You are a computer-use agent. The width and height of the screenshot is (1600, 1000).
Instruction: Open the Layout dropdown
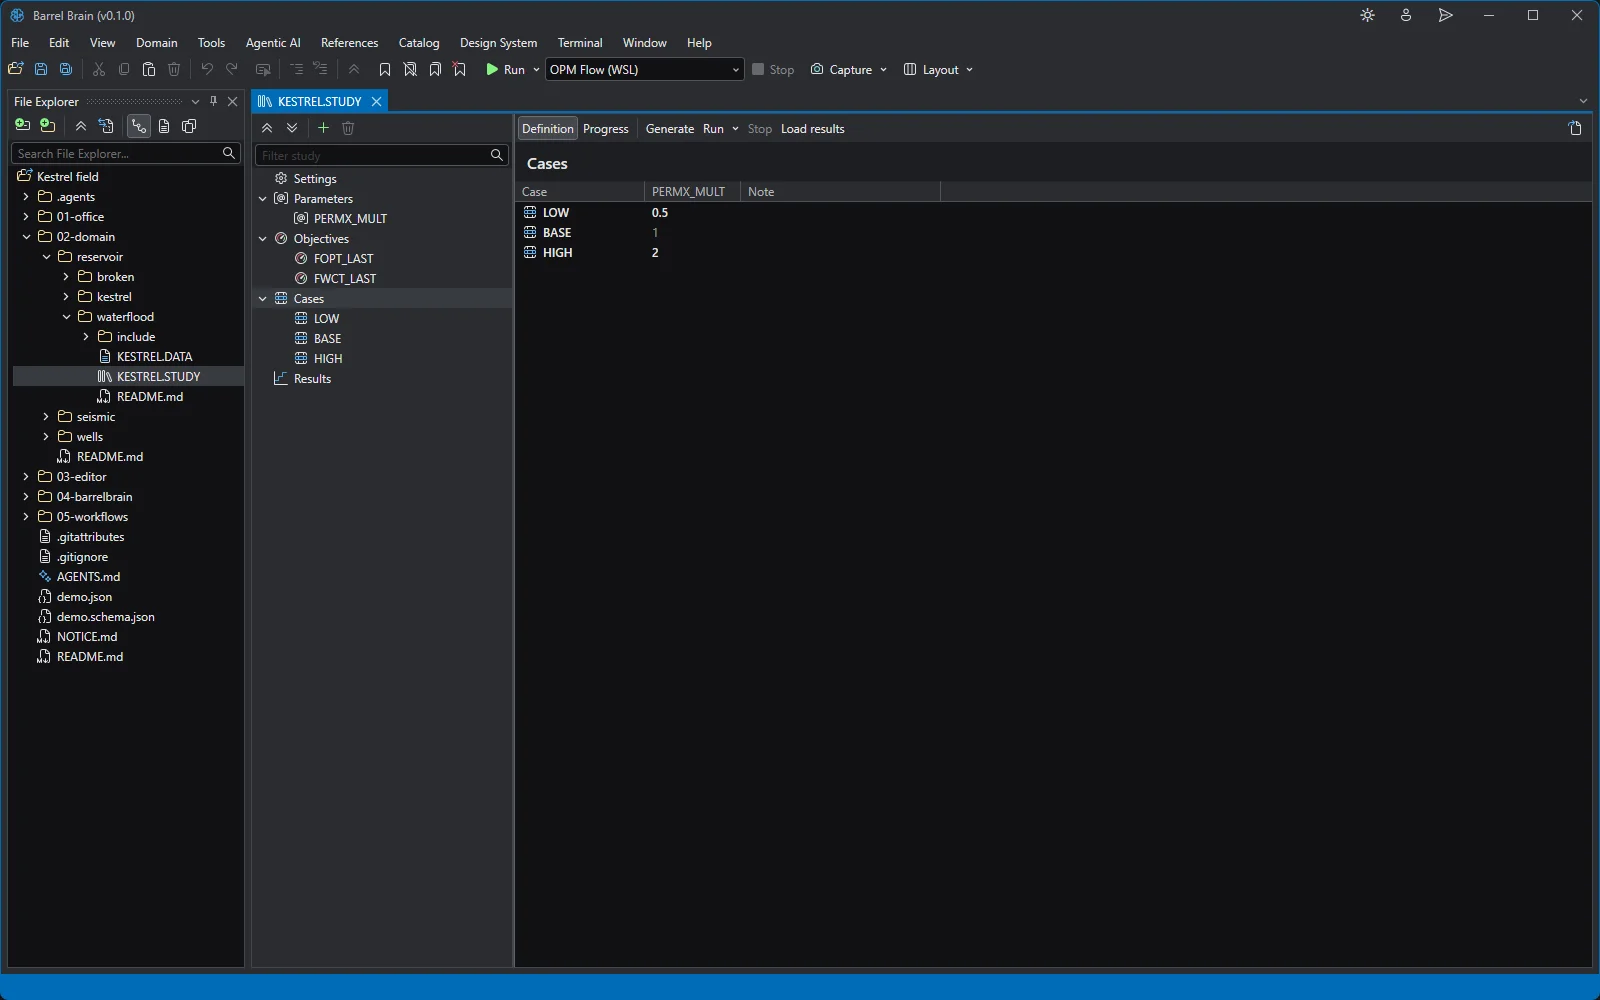click(938, 70)
